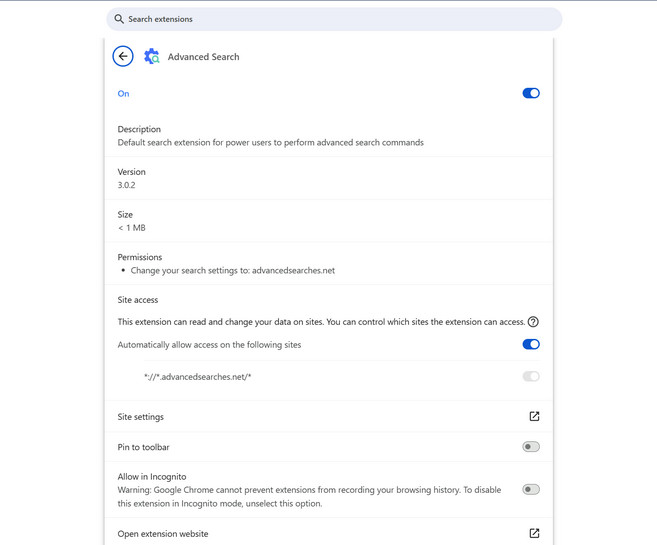Image resolution: width=657 pixels, height=545 pixels.
Task: Click the Site settings row label
Action: [141, 417]
